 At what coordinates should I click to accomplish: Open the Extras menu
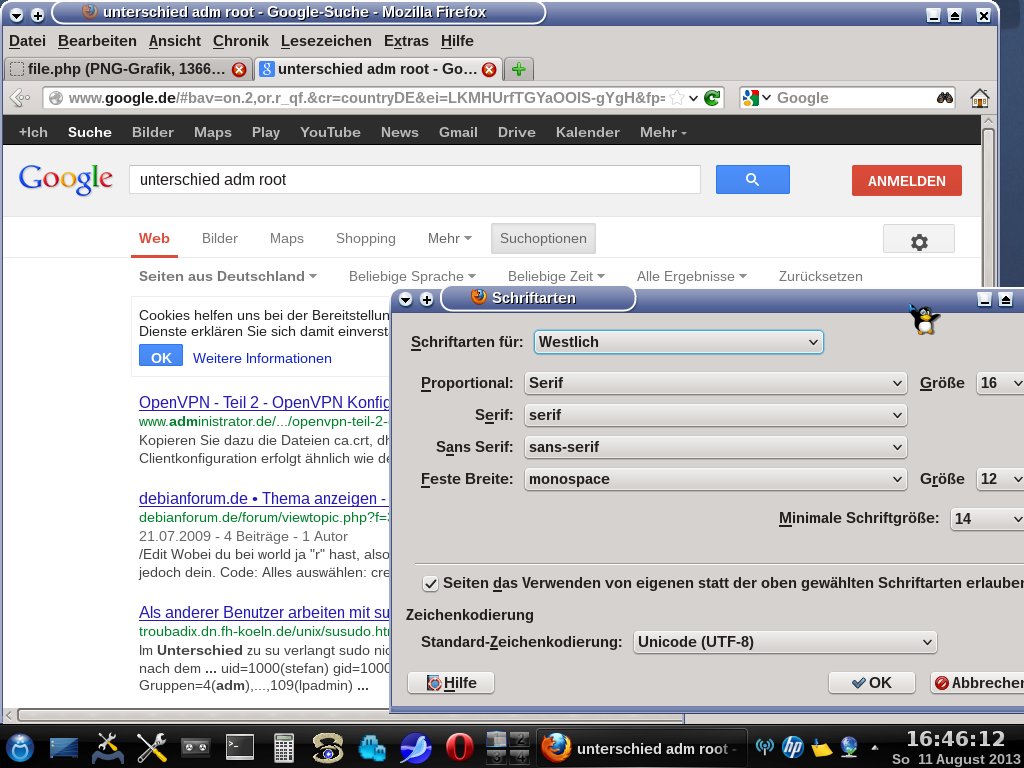[406, 41]
